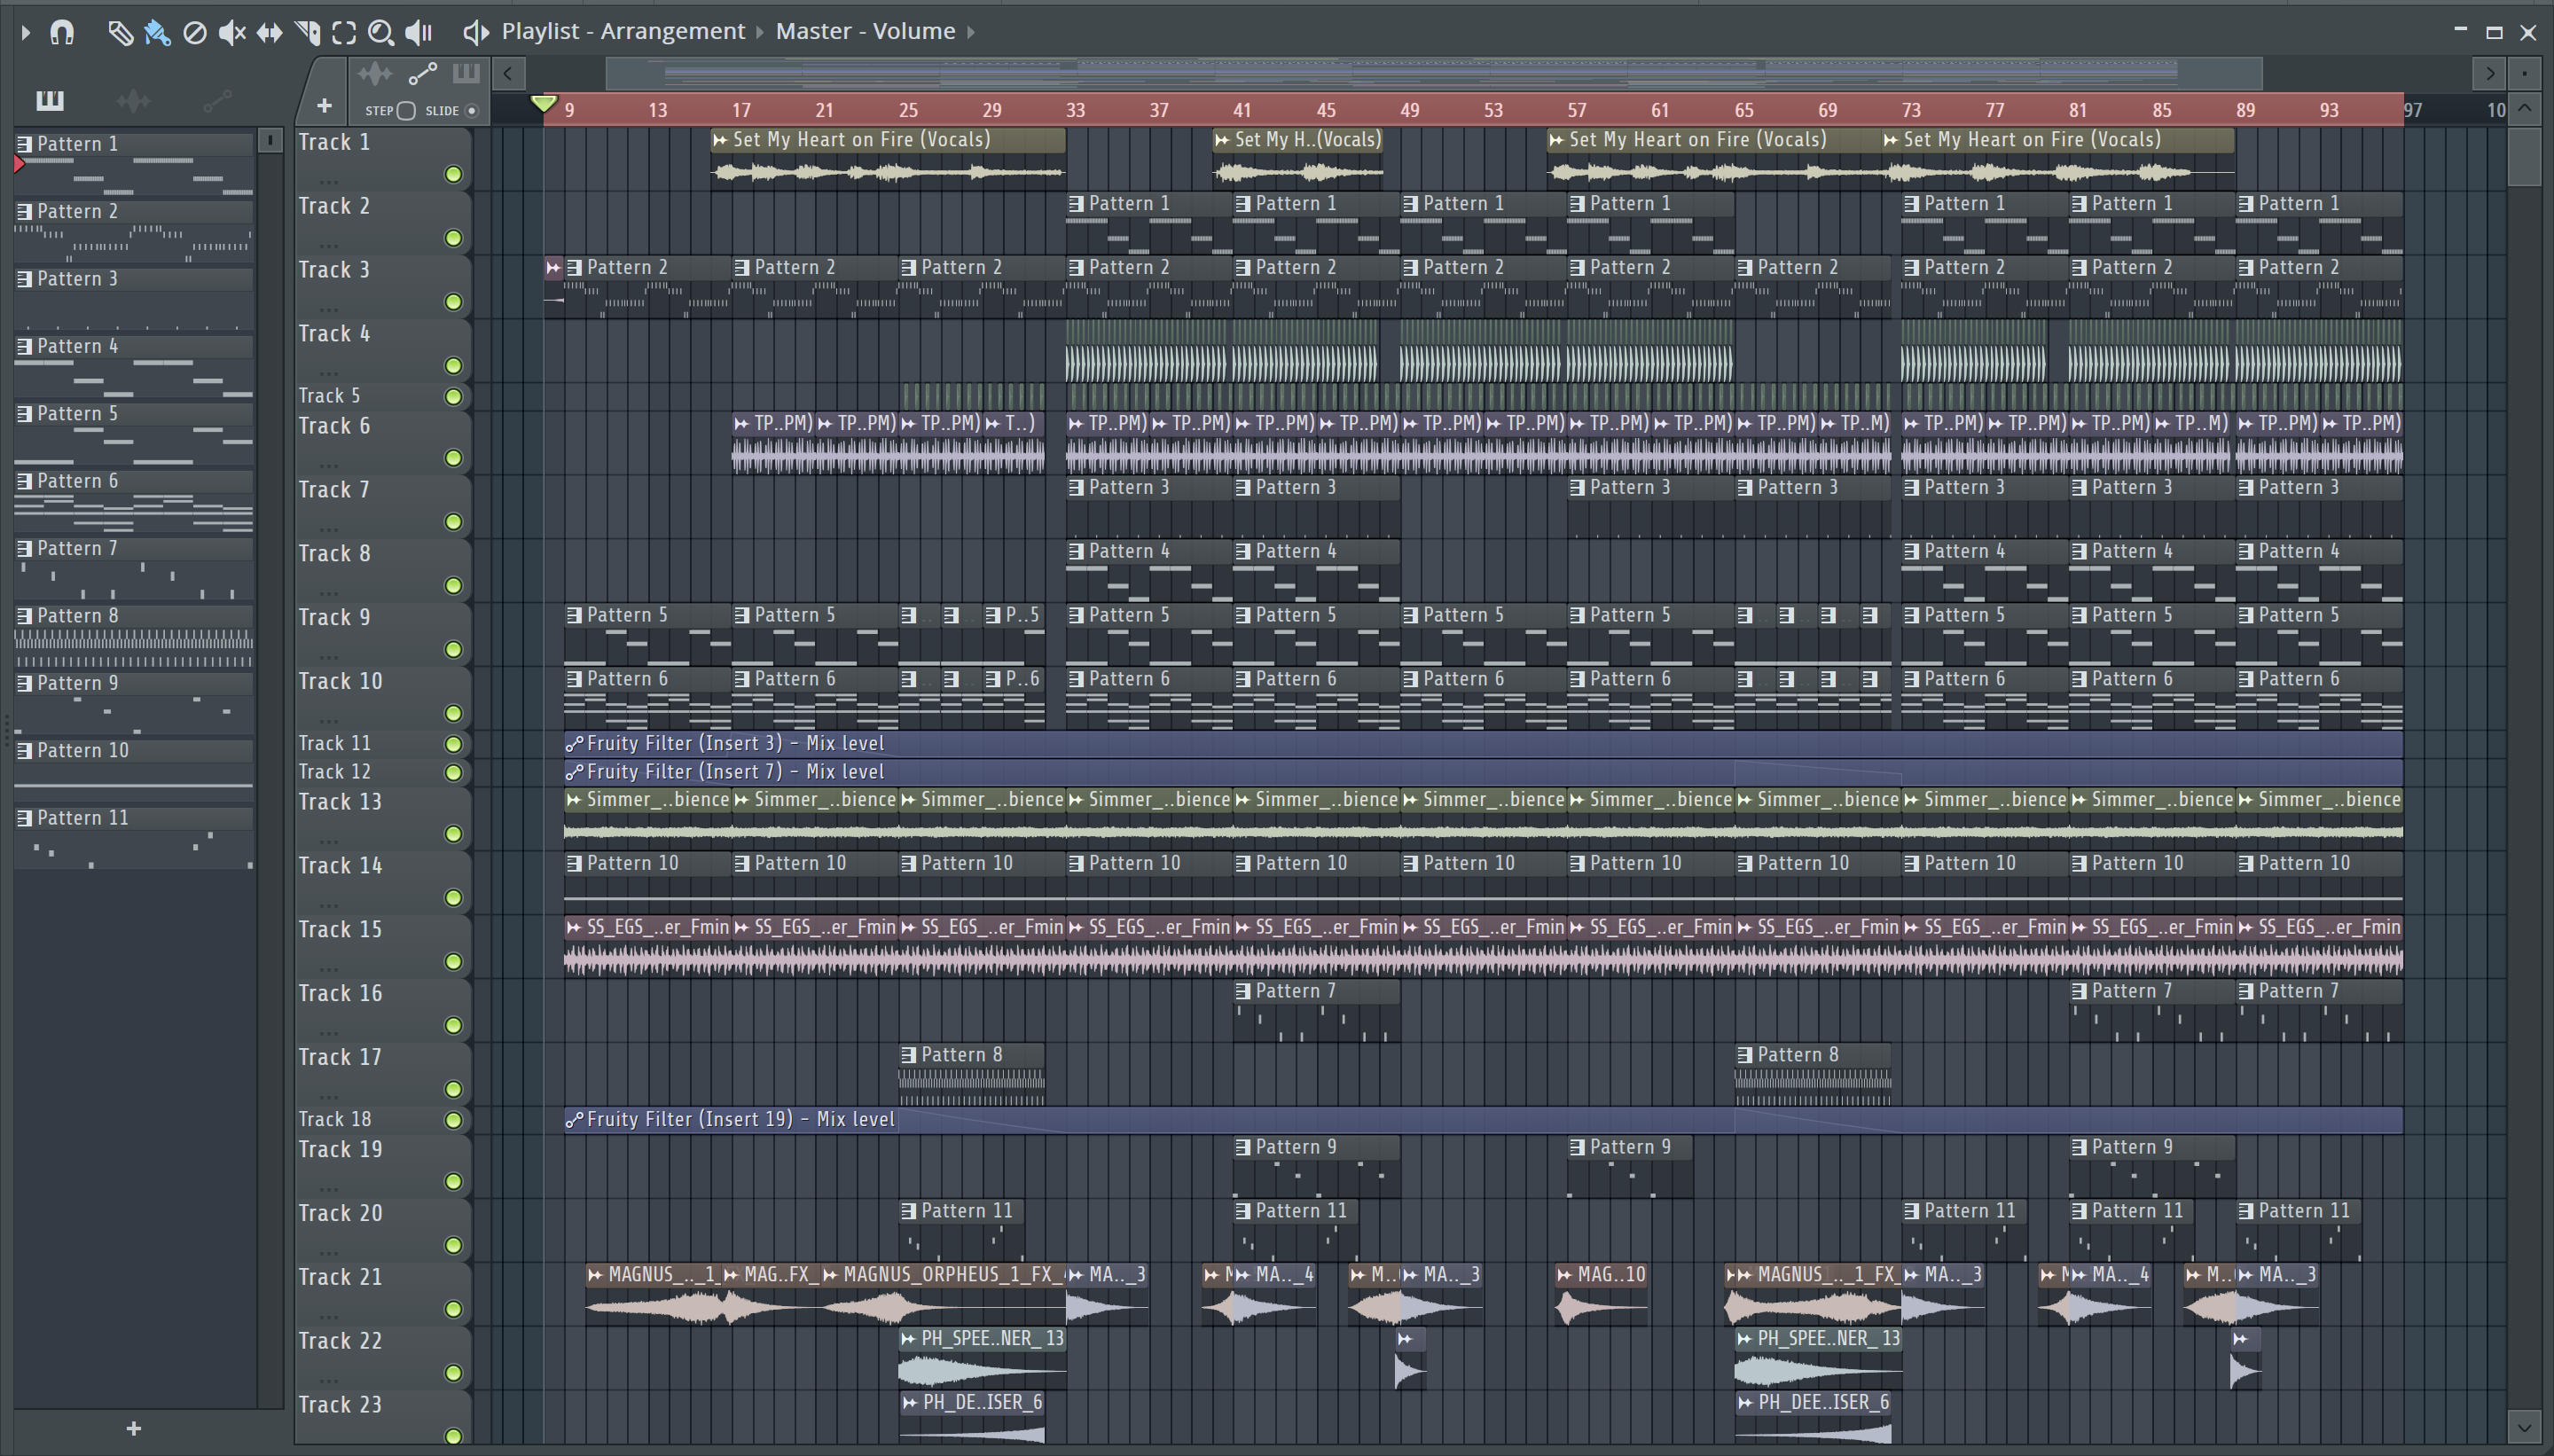Open playlist options menu arrow
2554x1456 pixels.
(26, 33)
